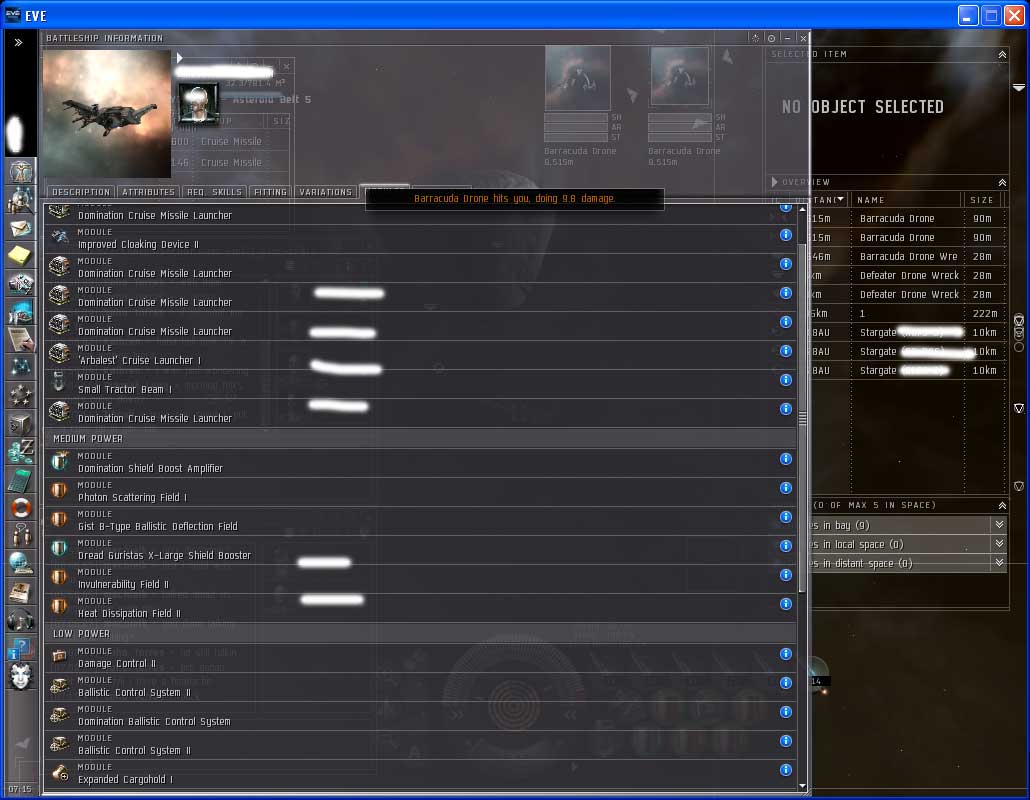Show info for Gist B-Type Ballistic Deflection Field
This screenshot has width=1030, height=800.
[x=786, y=517]
